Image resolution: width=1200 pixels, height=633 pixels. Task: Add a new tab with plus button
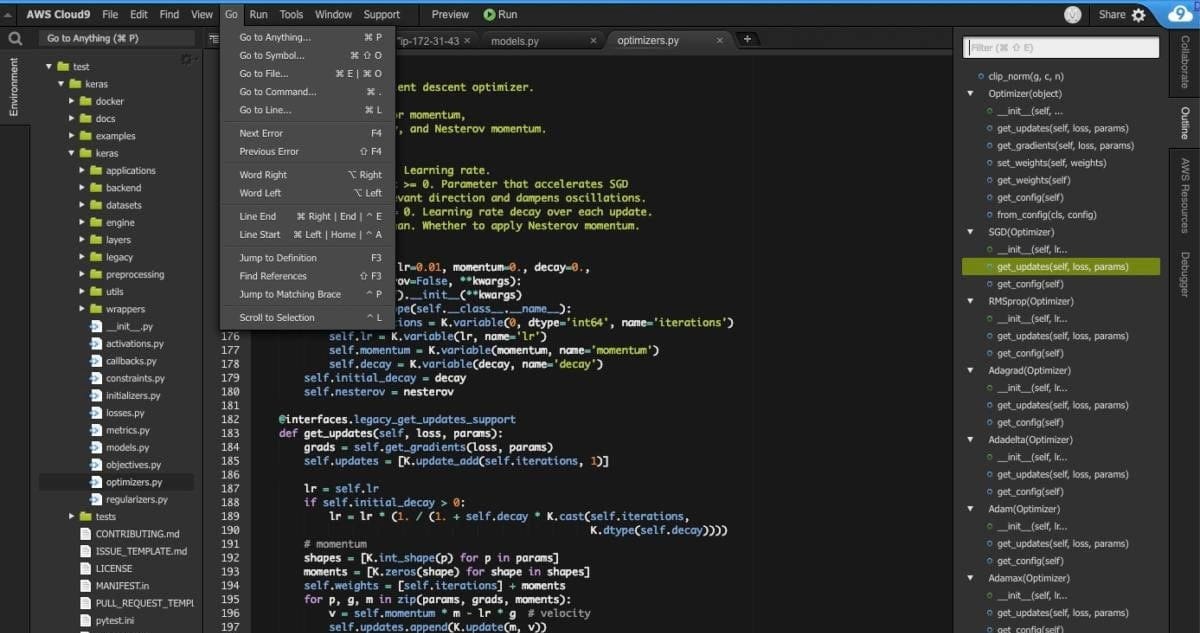[747, 39]
